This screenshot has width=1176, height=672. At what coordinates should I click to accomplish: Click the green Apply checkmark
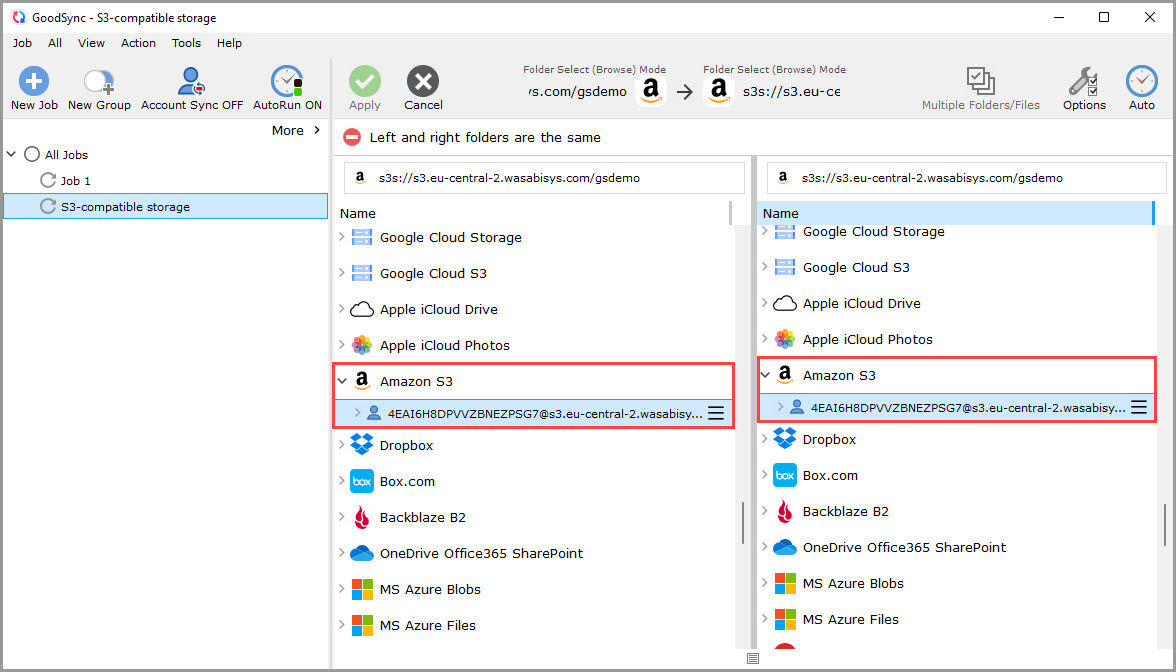click(x=364, y=81)
